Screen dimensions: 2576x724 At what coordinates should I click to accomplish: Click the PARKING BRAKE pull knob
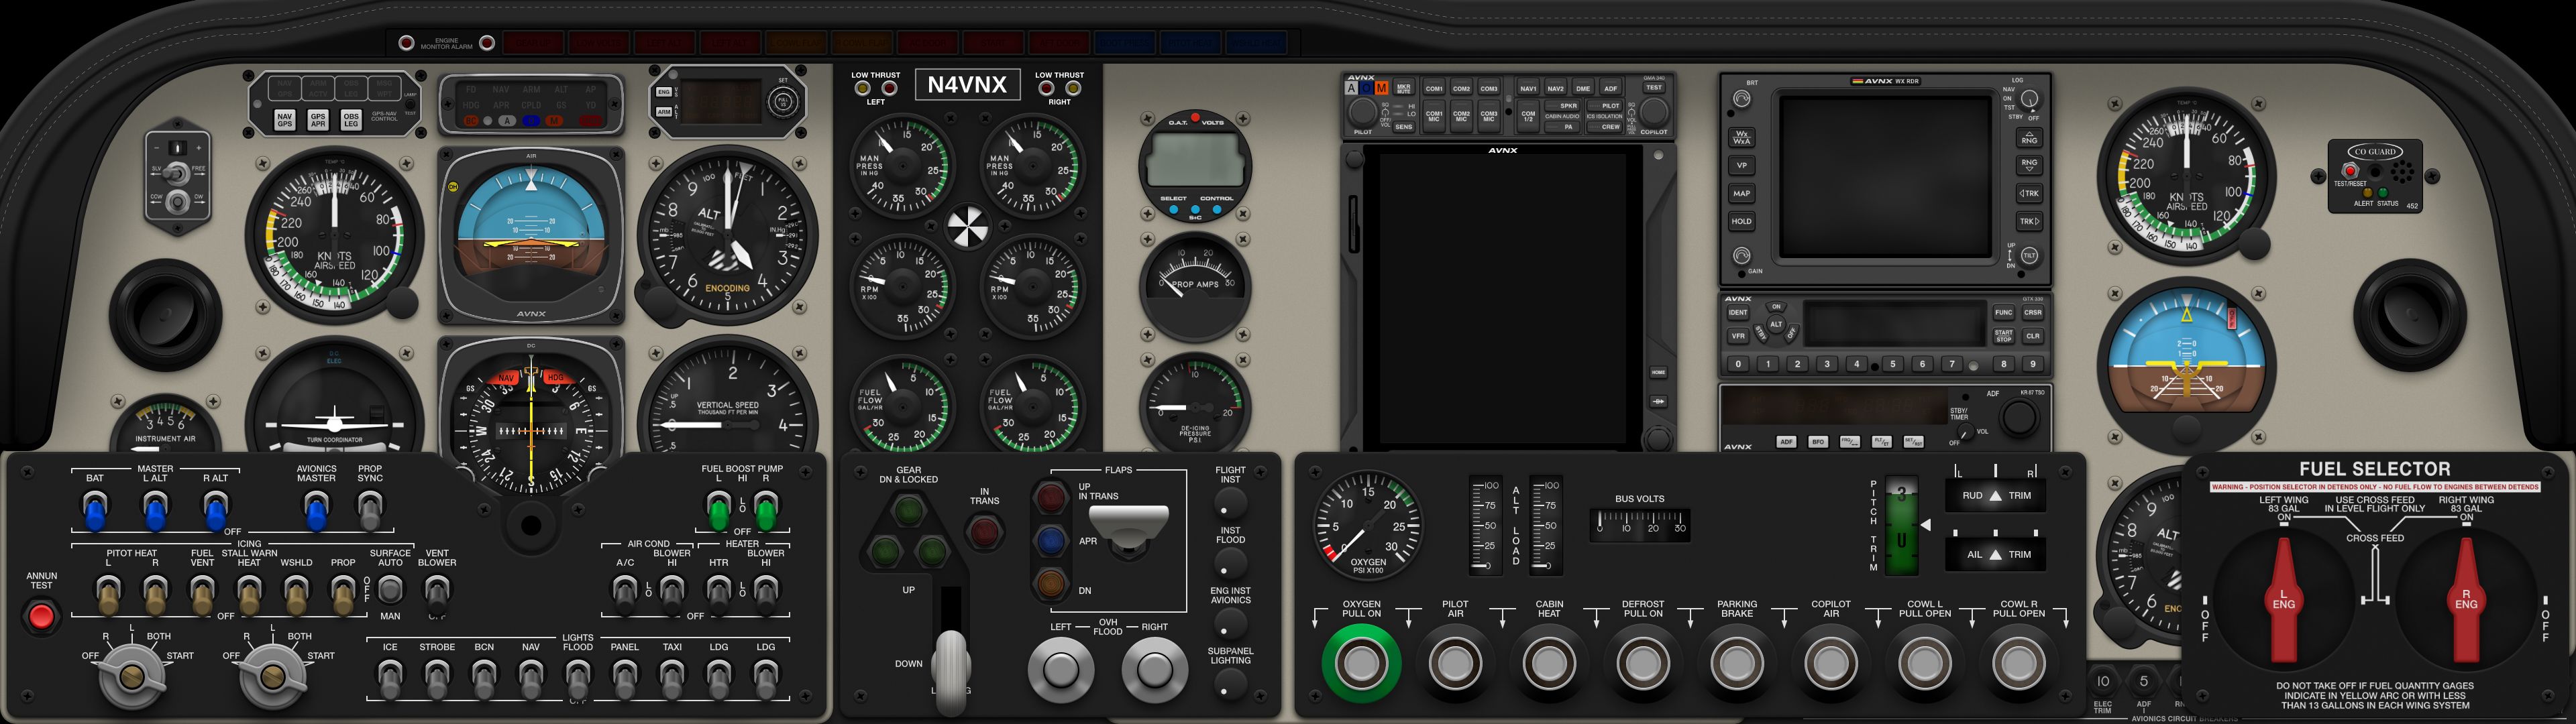1736,663
